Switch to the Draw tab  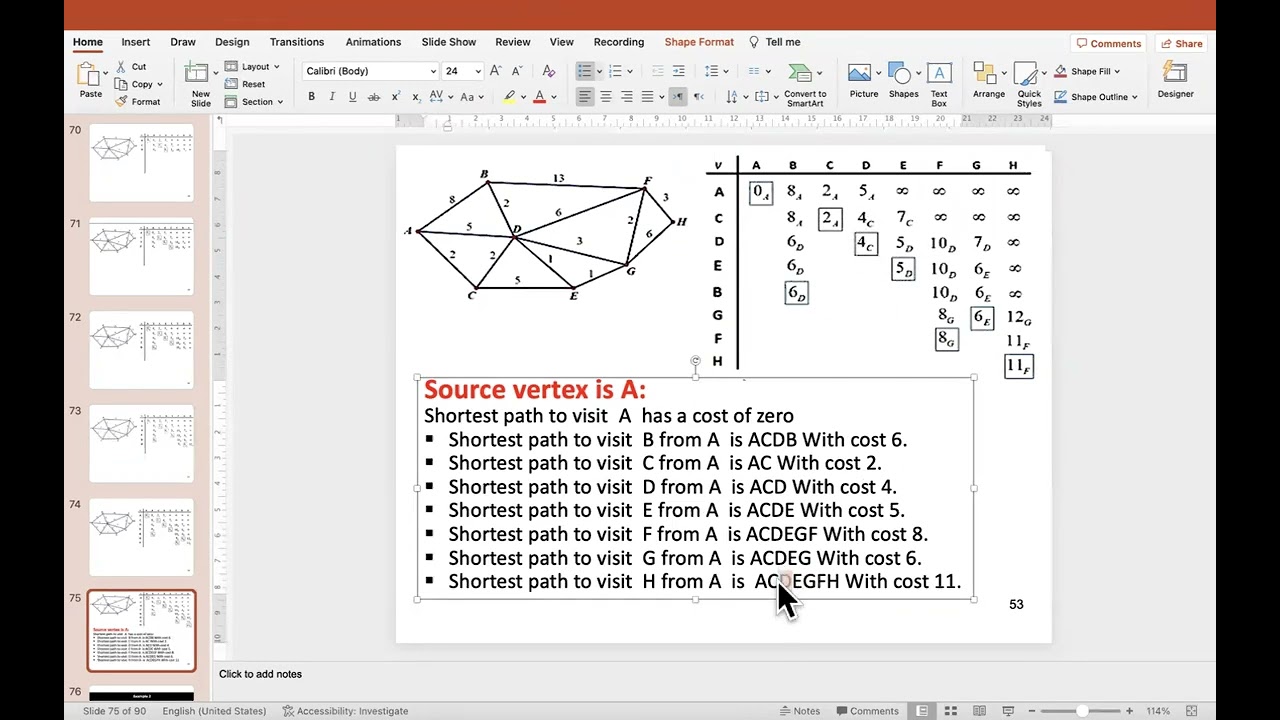click(183, 42)
